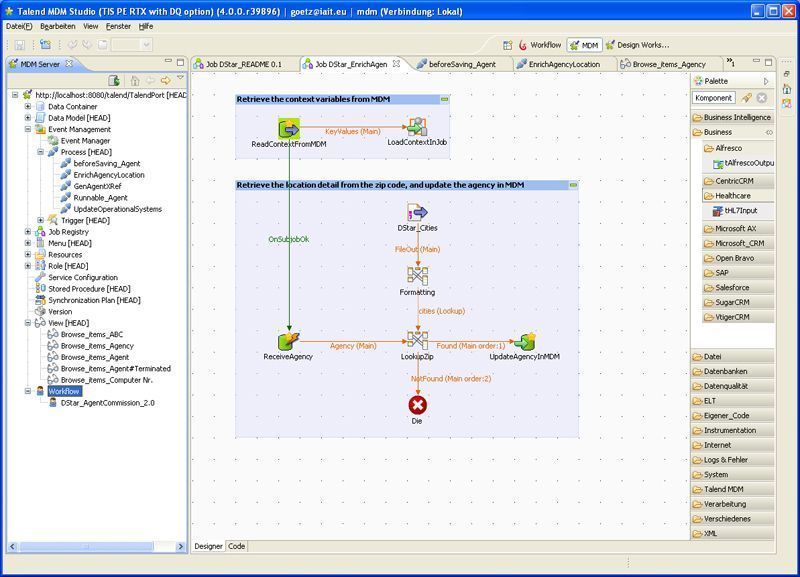
Task: Open the Hilfe menu
Action: pyautogui.click(x=146, y=26)
